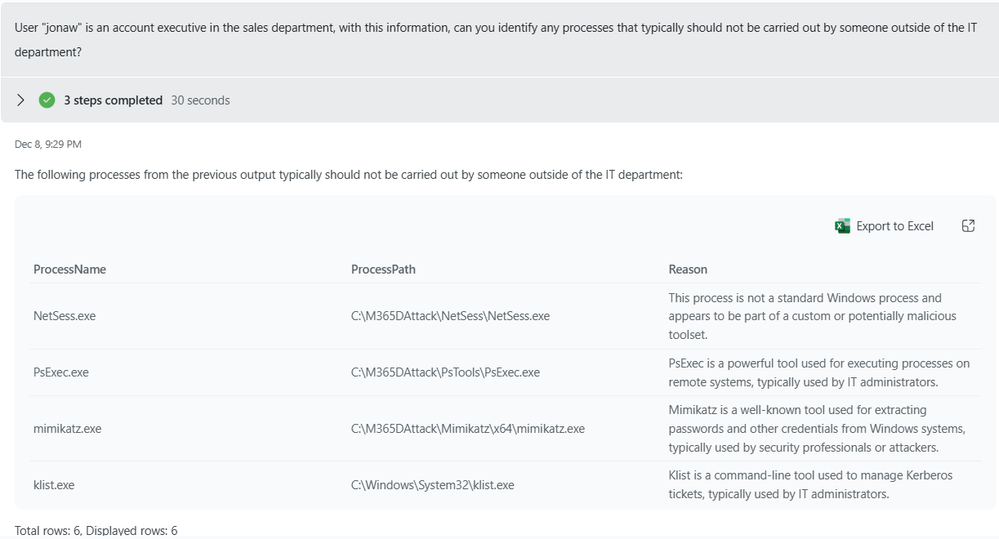This screenshot has height=539, width=999.
Task: Open table in expanded pop-out view
Action: (x=968, y=226)
